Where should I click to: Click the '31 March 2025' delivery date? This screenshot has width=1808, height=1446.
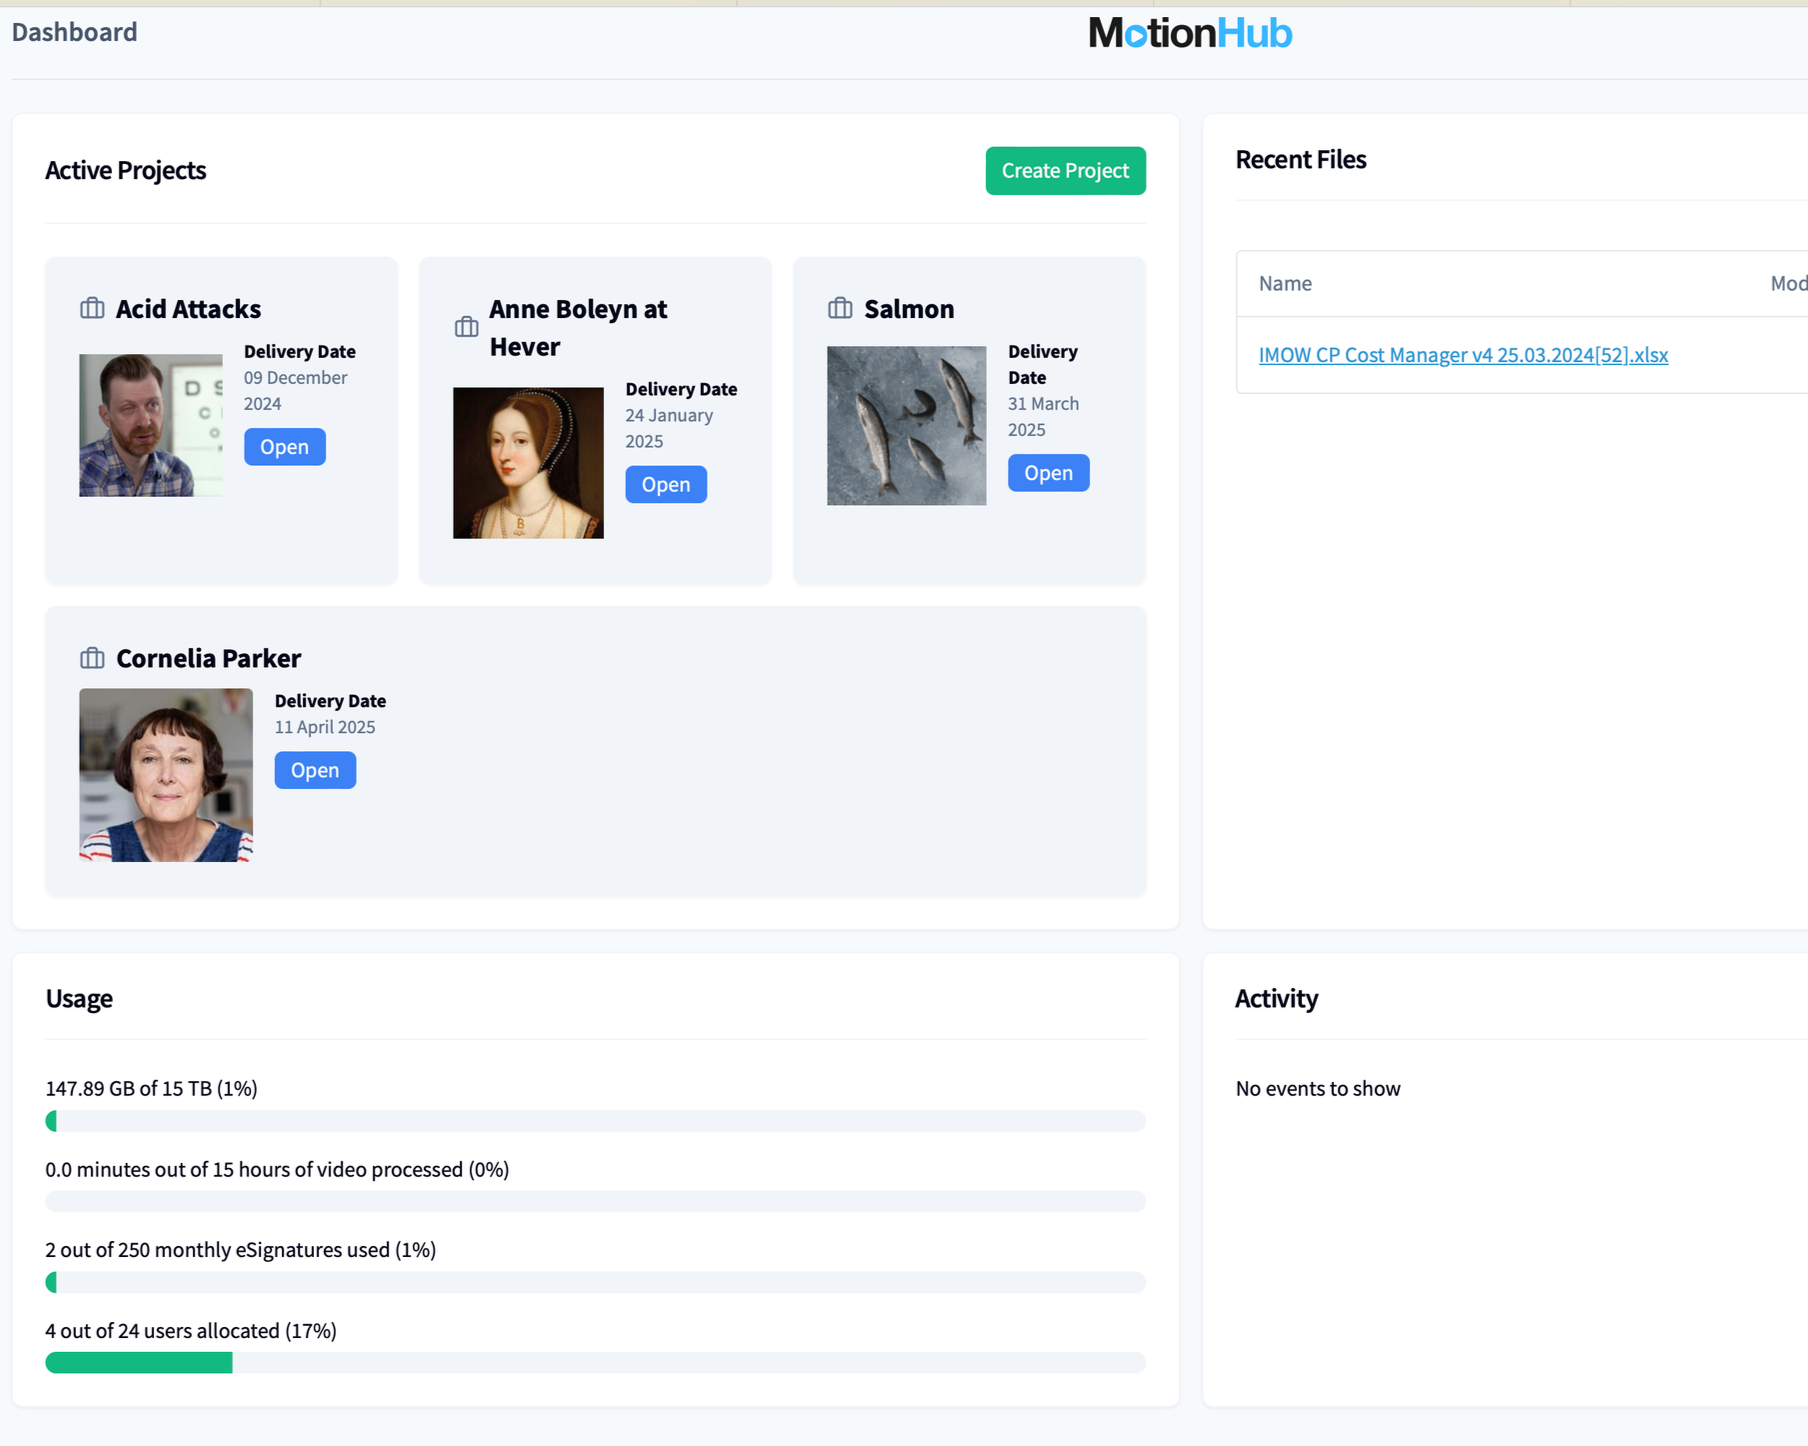(1043, 417)
